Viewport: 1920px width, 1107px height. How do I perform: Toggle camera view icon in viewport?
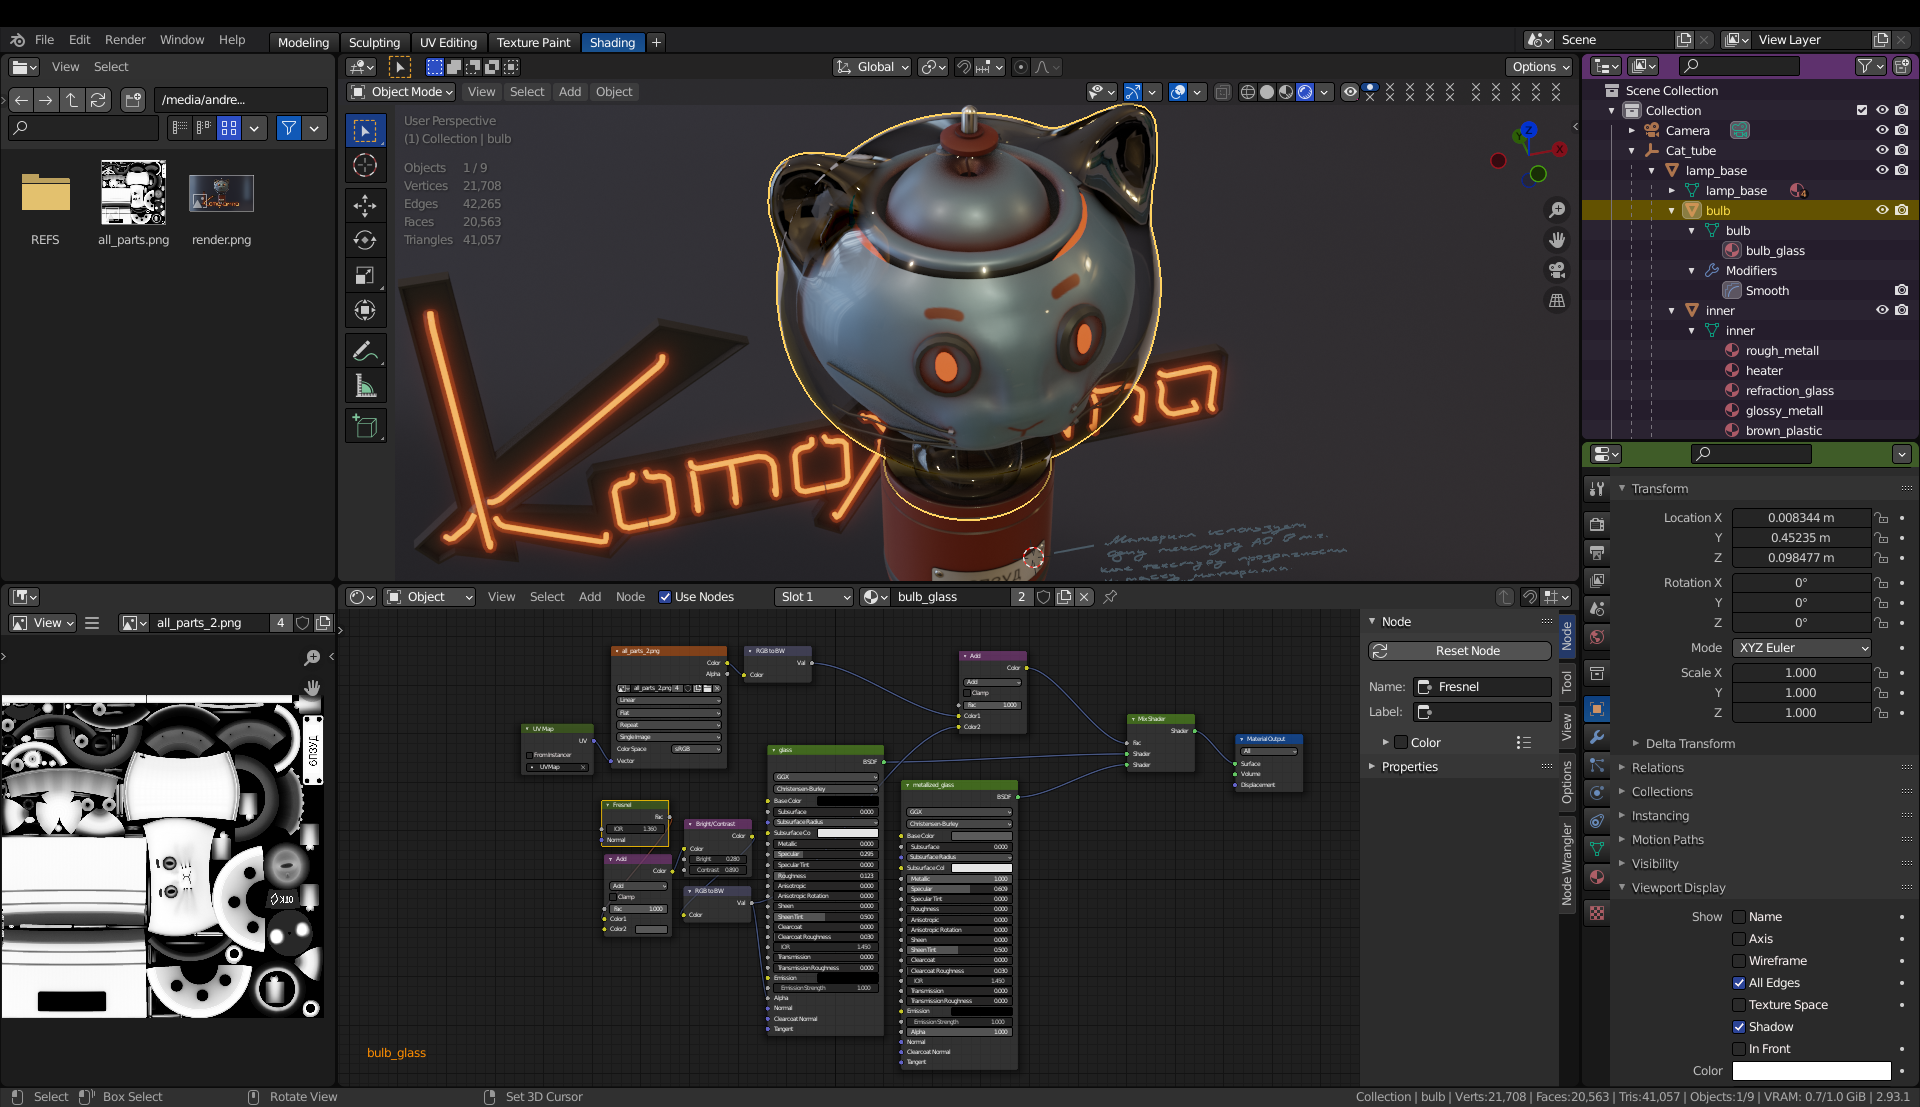[1557, 271]
